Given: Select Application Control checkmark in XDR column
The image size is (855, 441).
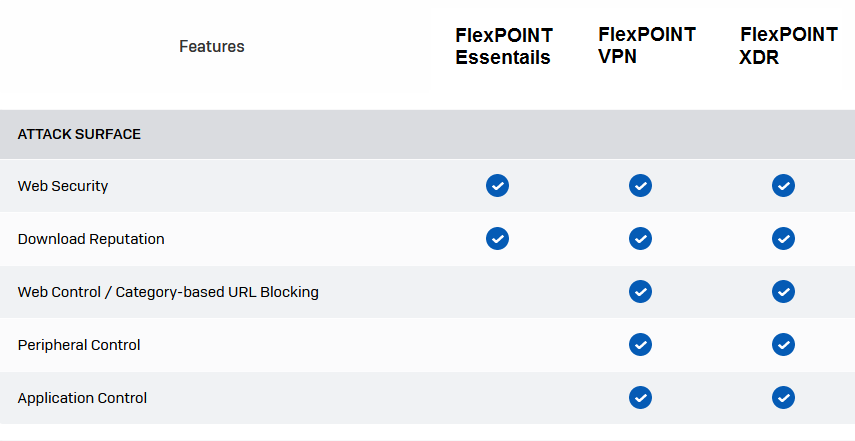Looking at the screenshot, I should 783,398.
